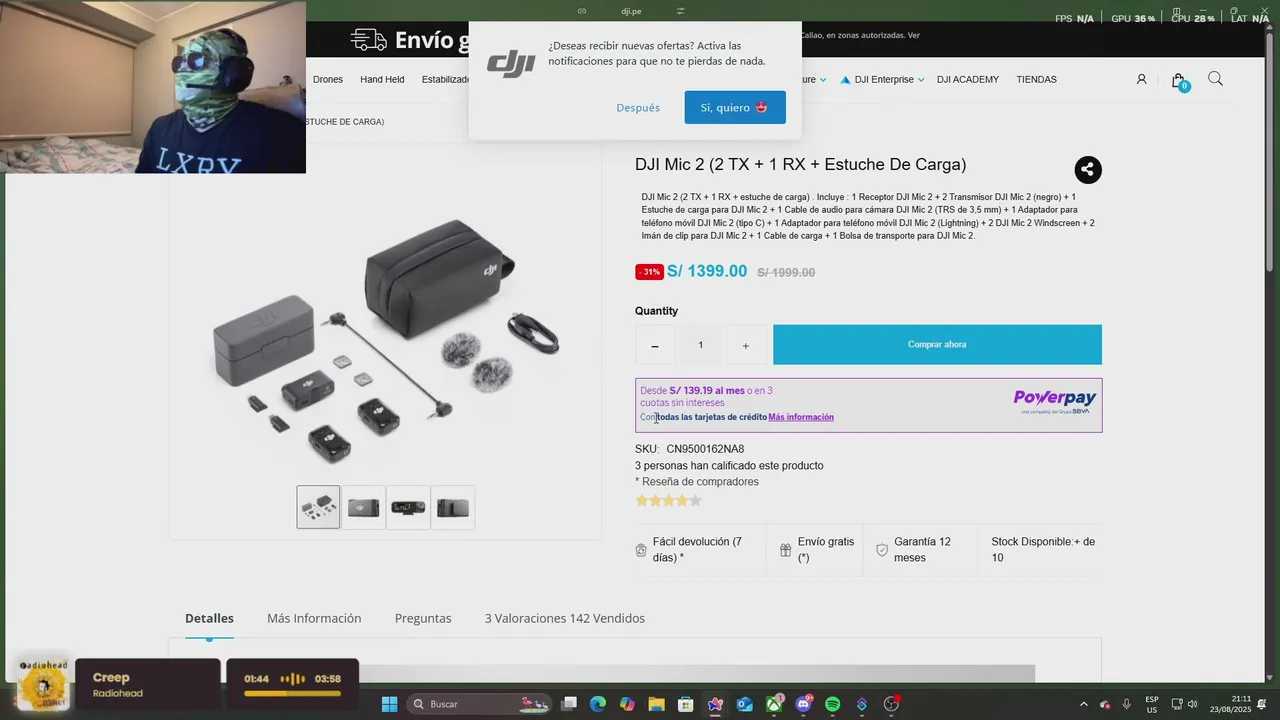Open the DJI ACADEMY menu item
Screen dimensions: 1280x720
tap(968, 79)
